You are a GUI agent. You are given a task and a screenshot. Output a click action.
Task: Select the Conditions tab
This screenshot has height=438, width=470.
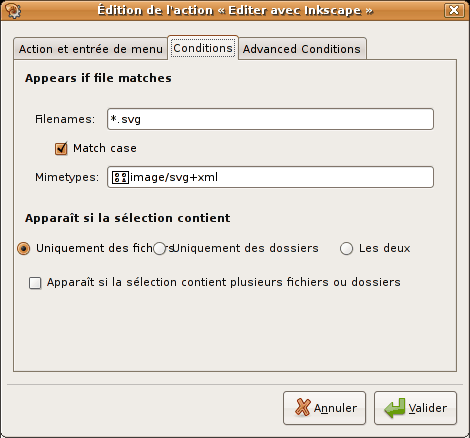[203, 48]
